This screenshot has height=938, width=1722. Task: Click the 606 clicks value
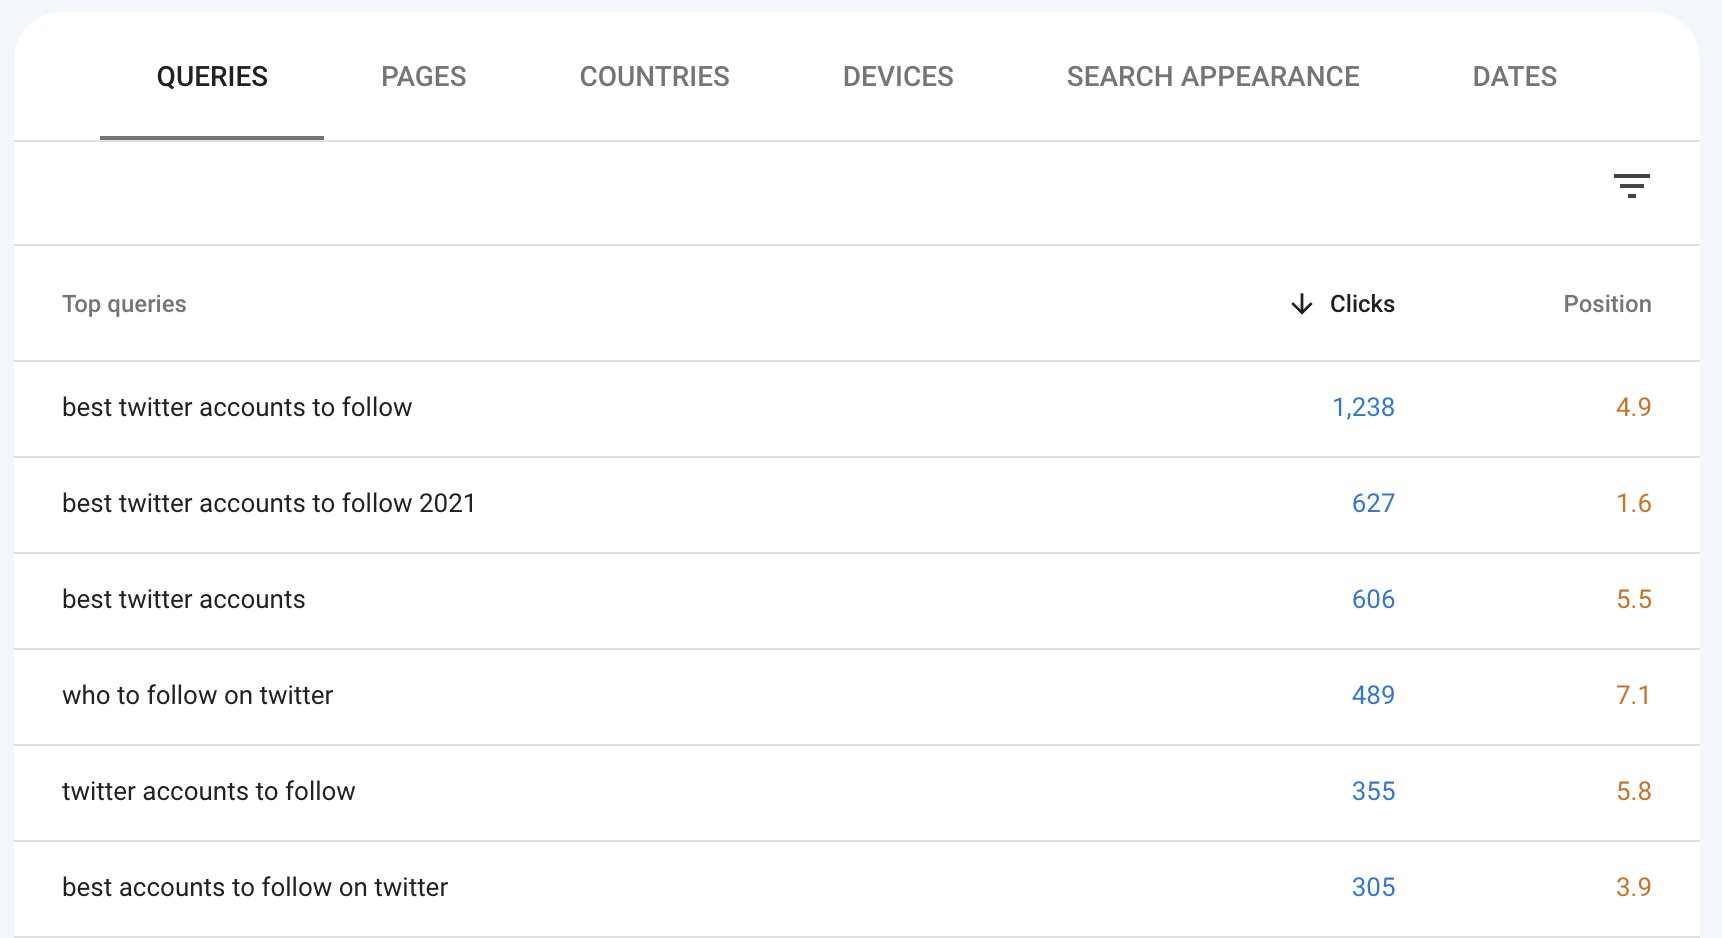(1373, 599)
